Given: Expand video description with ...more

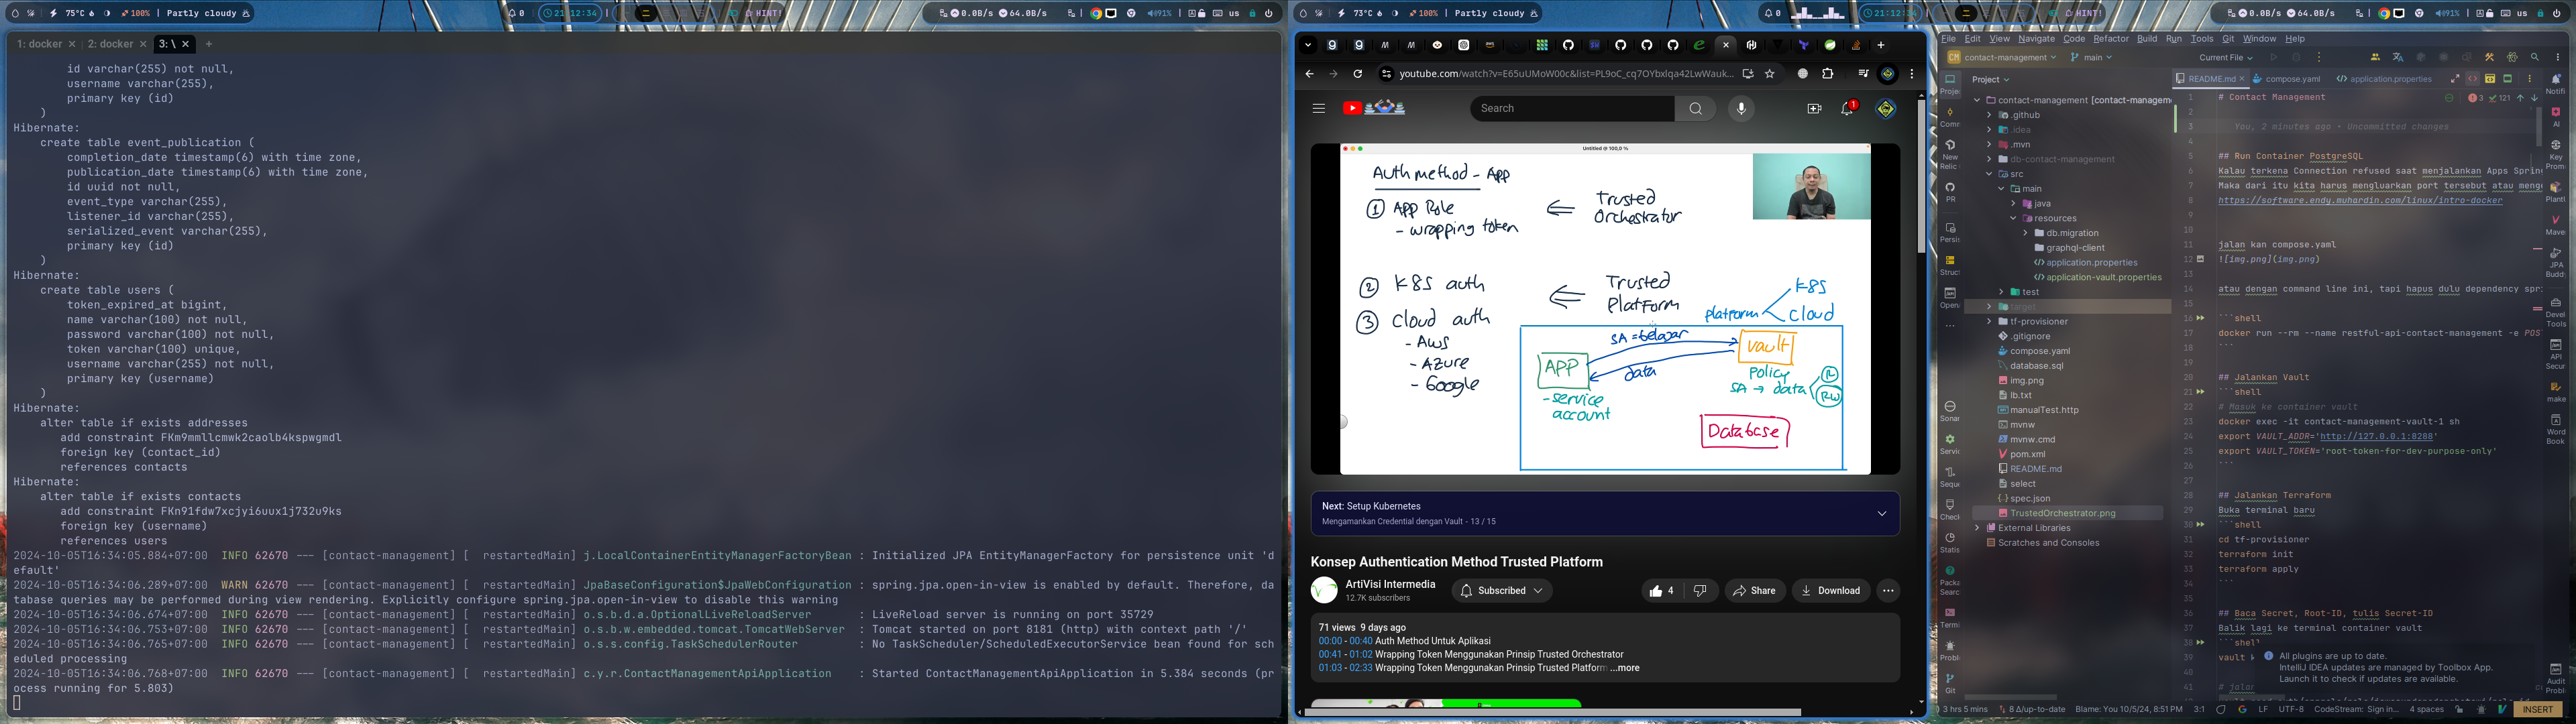Looking at the screenshot, I should [x=1624, y=668].
